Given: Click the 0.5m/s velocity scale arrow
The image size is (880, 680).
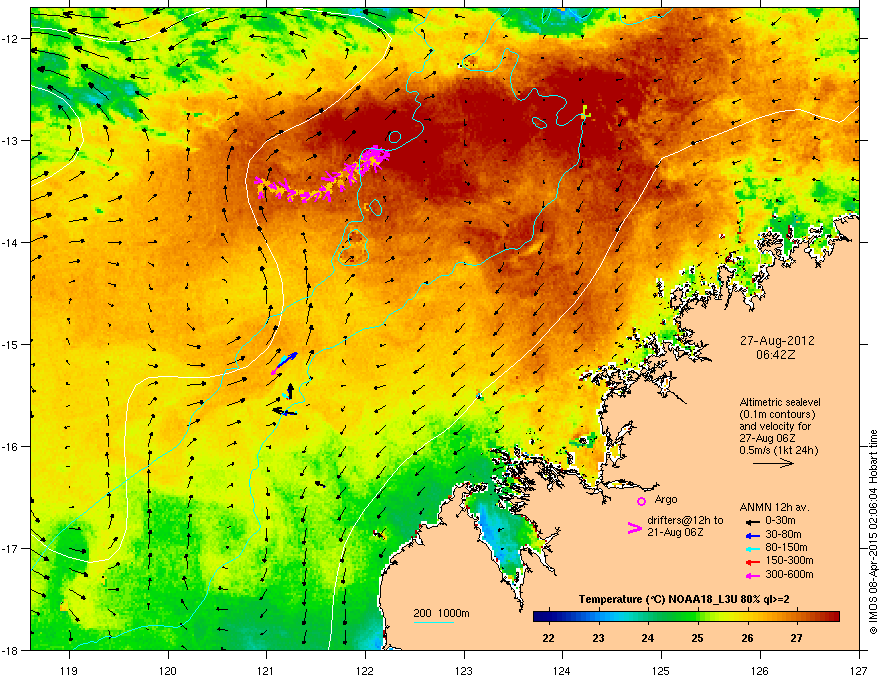Looking at the screenshot, I should (x=773, y=463).
